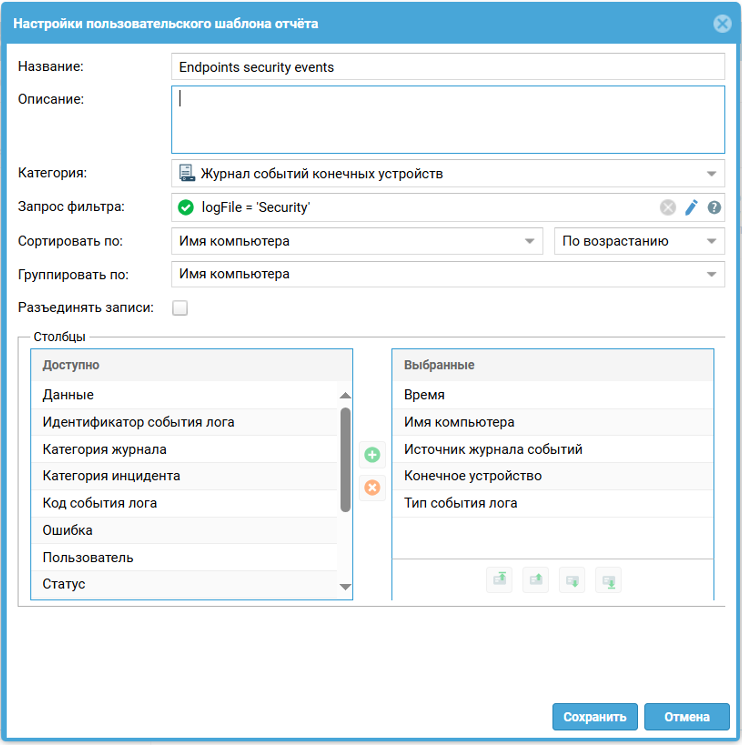Expand the Группировать по dropdown
The image size is (743, 745).
711,274
